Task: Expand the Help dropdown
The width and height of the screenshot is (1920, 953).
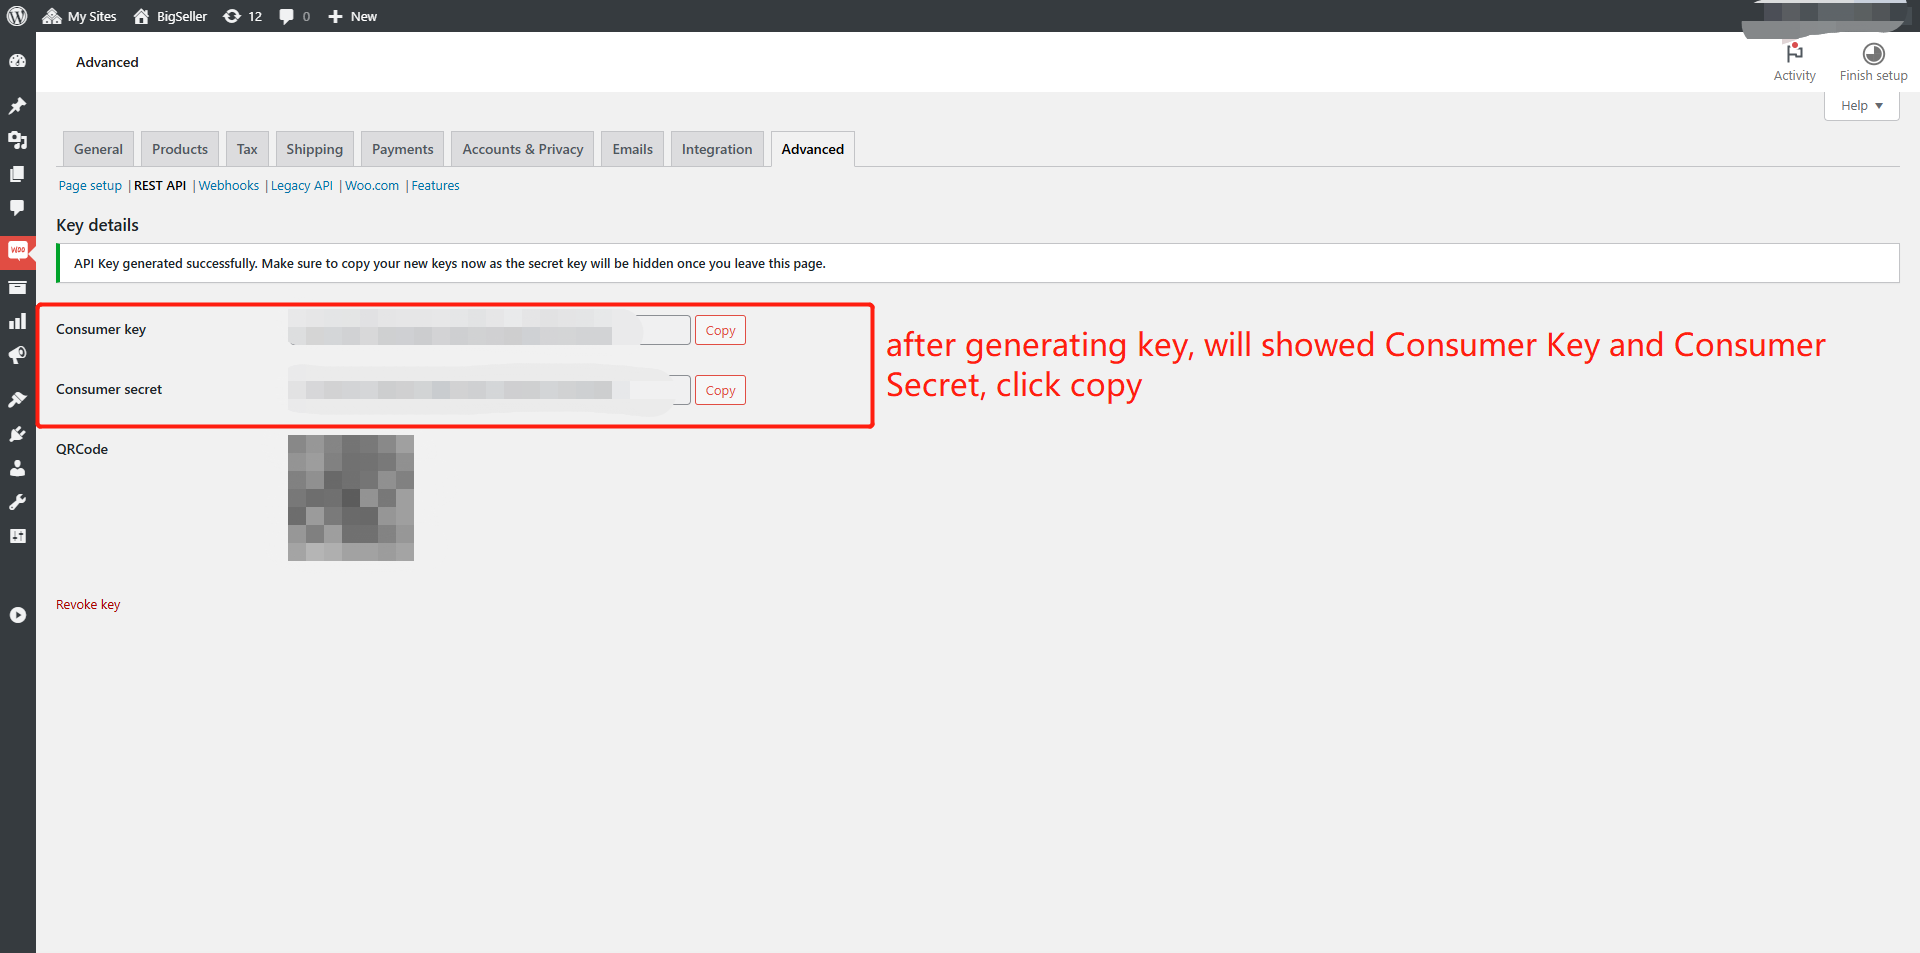Action: click(x=1861, y=106)
